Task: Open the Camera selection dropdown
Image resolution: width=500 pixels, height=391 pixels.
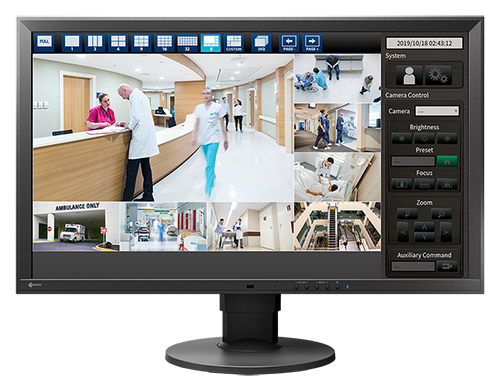Action: click(x=437, y=111)
